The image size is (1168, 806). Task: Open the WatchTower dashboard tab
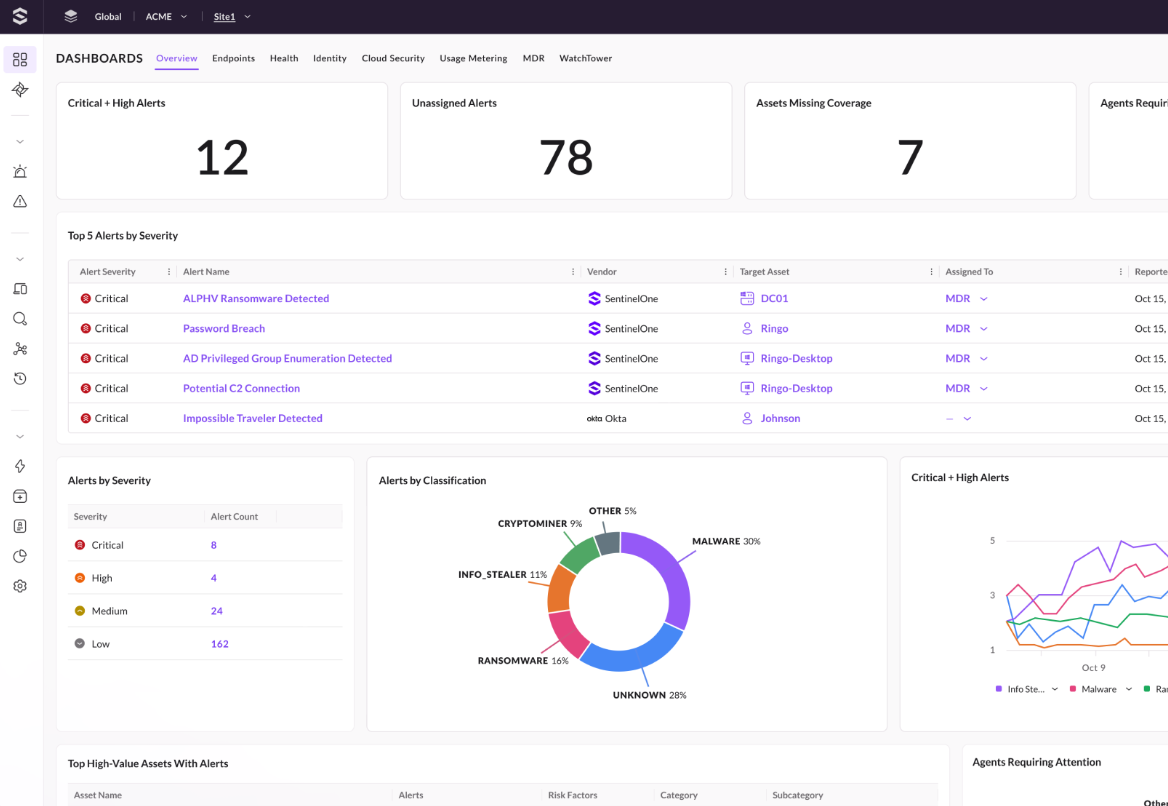click(585, 58)
